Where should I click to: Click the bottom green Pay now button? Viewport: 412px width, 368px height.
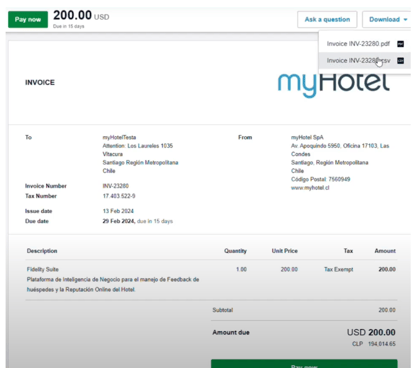click(304, 364)
